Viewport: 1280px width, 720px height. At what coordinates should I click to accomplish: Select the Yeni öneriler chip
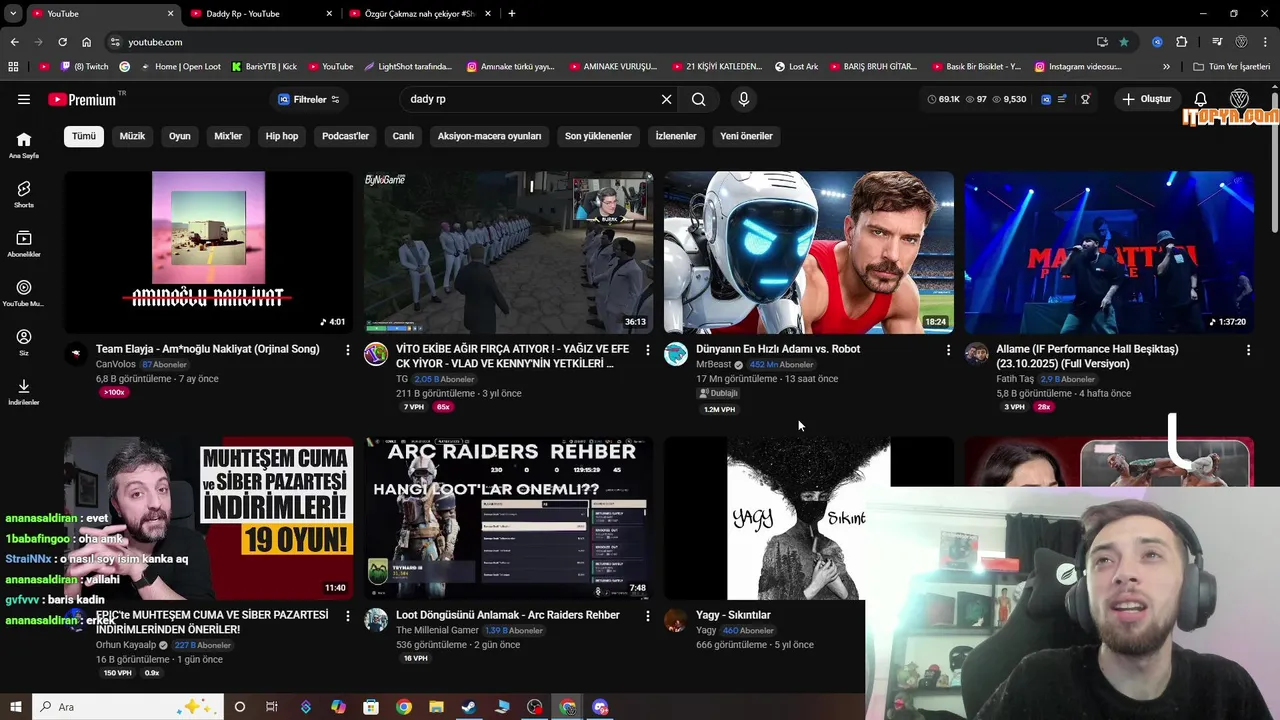pyautogui.click(x=746, y=136)
